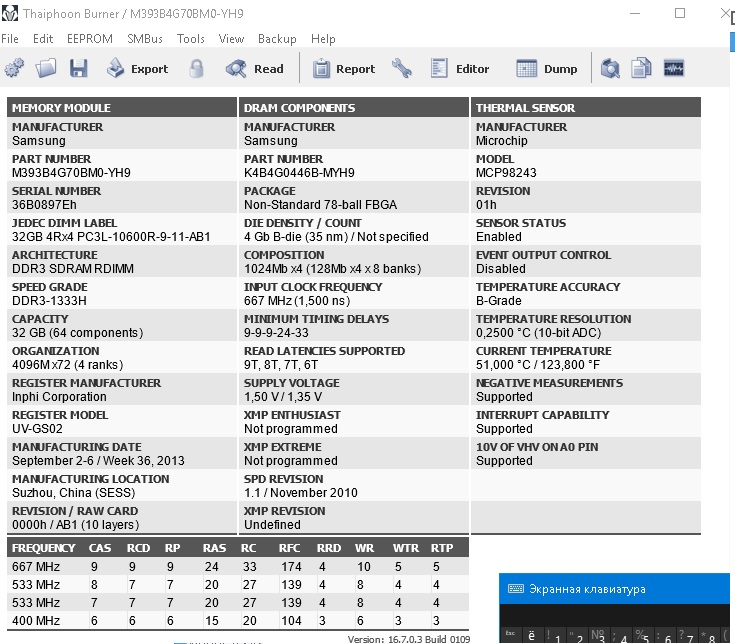The image size is (735, 644).
Task: Click the Thaiphoon Burner app icon in title bar
Action: point(9,13)
